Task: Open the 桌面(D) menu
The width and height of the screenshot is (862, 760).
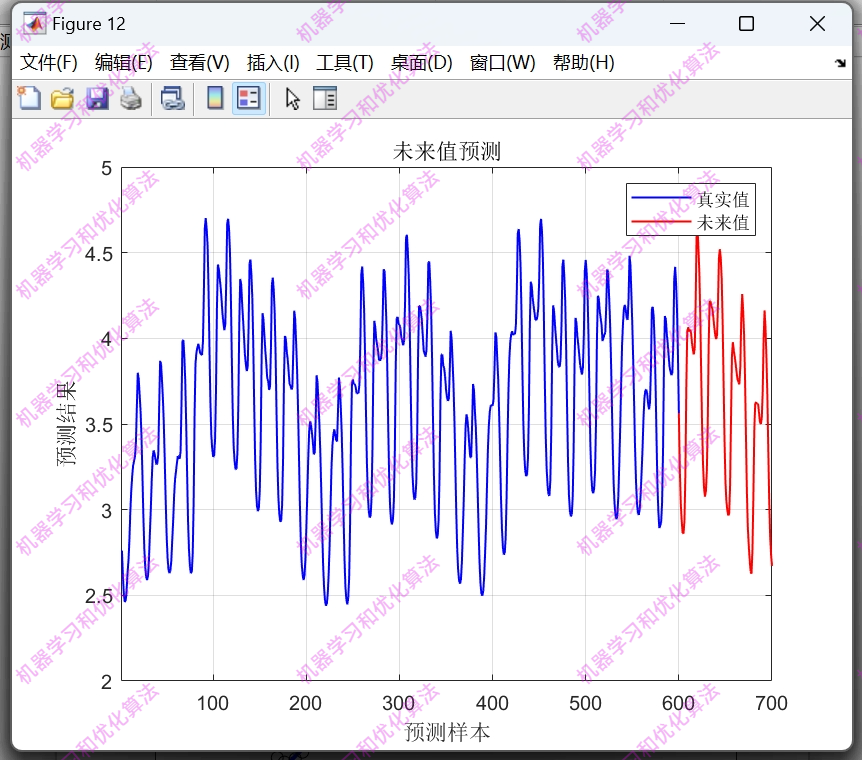Action: (x=422, y=63)
